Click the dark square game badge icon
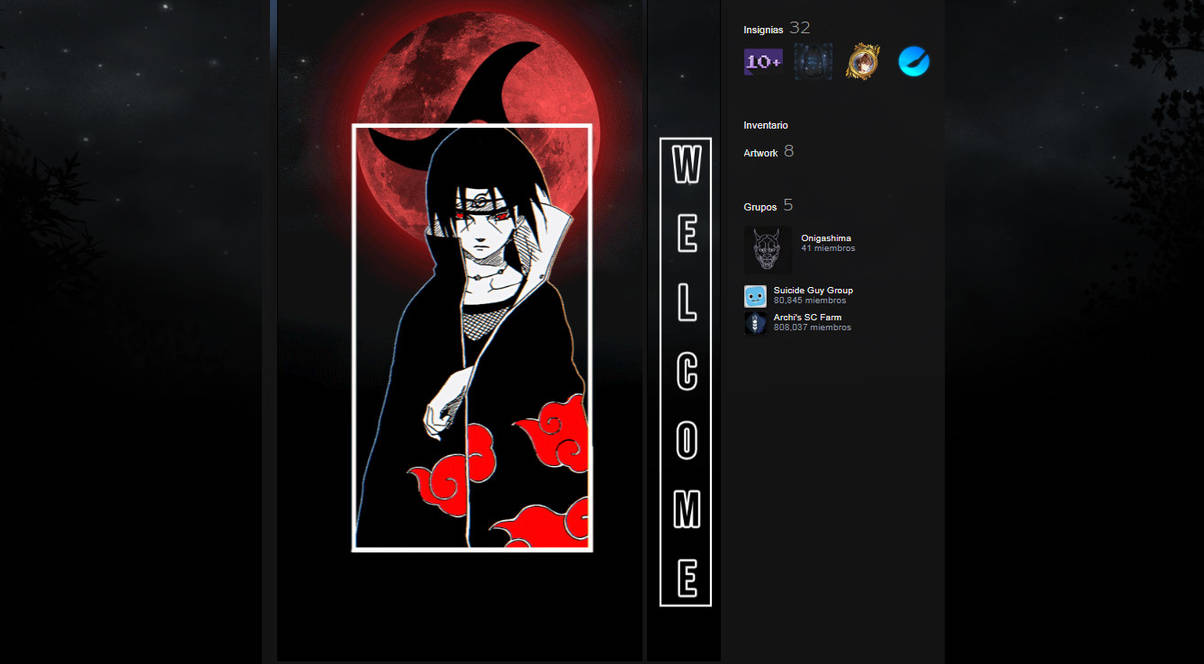Image resolution: width=1204 pixels, height=664 pixels. pyautogui.click(x=813, y=62)
